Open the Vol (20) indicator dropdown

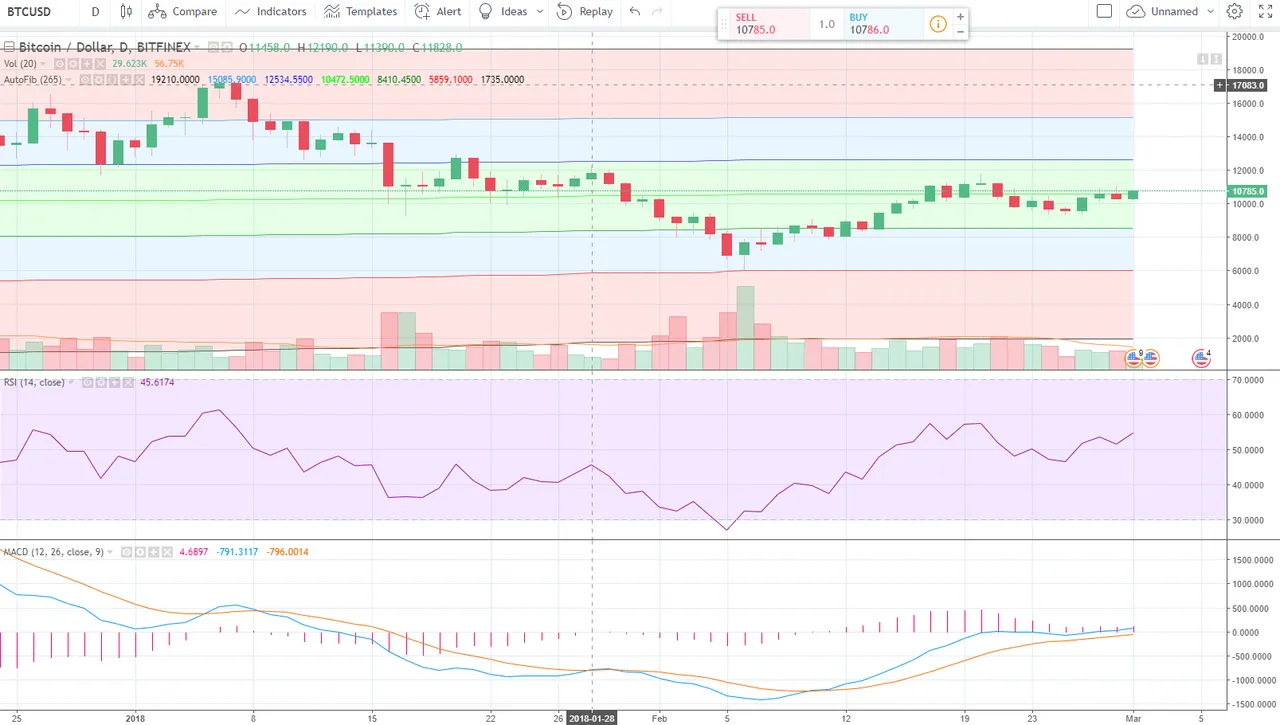click(43, 64)
